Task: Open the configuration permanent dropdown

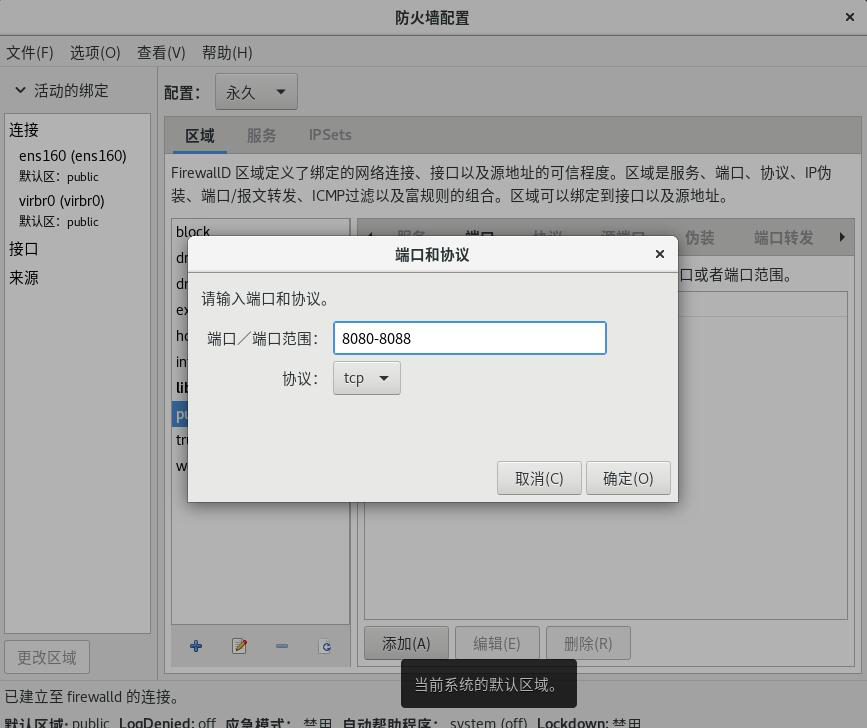Action: coord(256,92)
